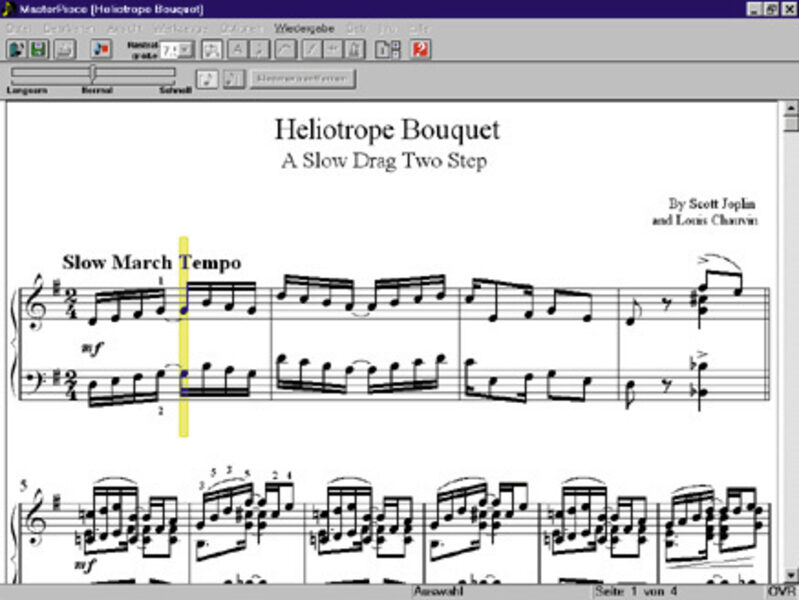
Task: Click the greyed-out wide text button in second toolbar
Action: [x=303, y=79]
